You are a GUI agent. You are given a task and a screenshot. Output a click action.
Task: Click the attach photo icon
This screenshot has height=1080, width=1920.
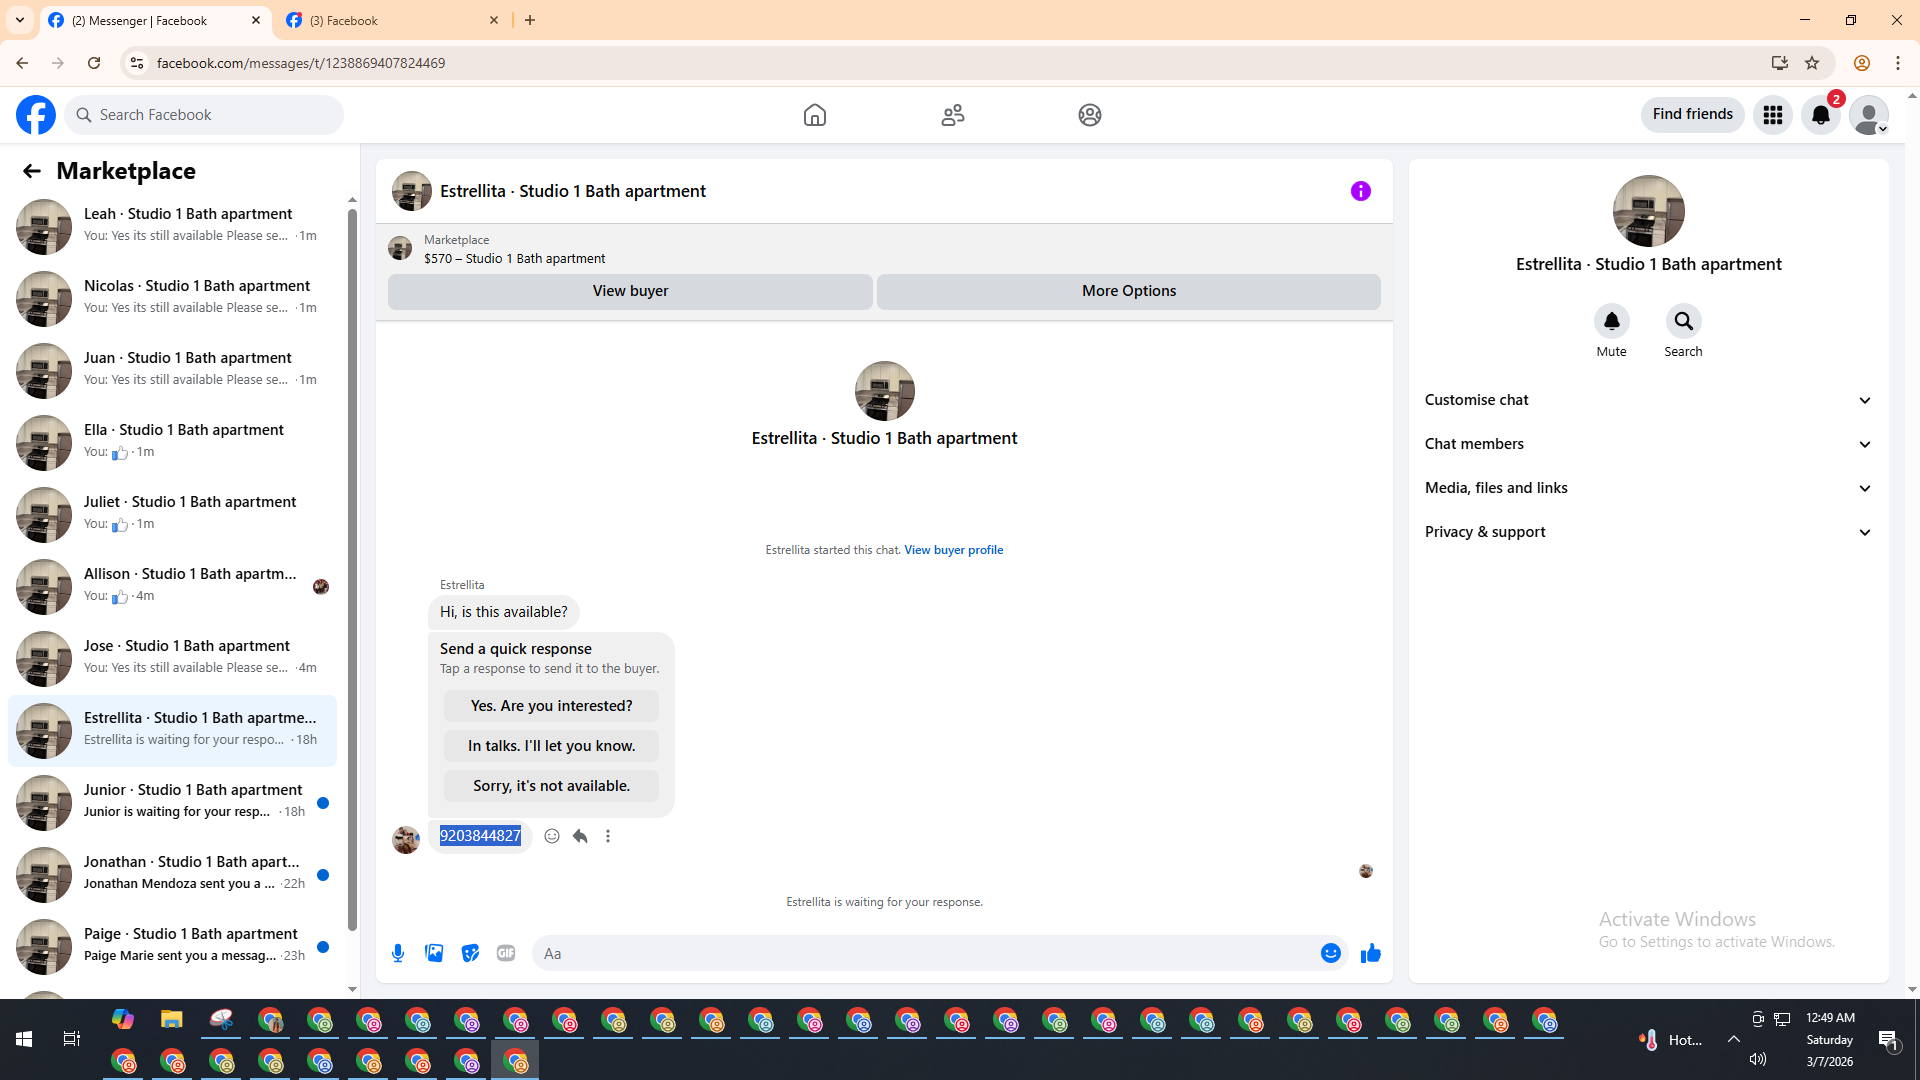(x=434, y=953)
